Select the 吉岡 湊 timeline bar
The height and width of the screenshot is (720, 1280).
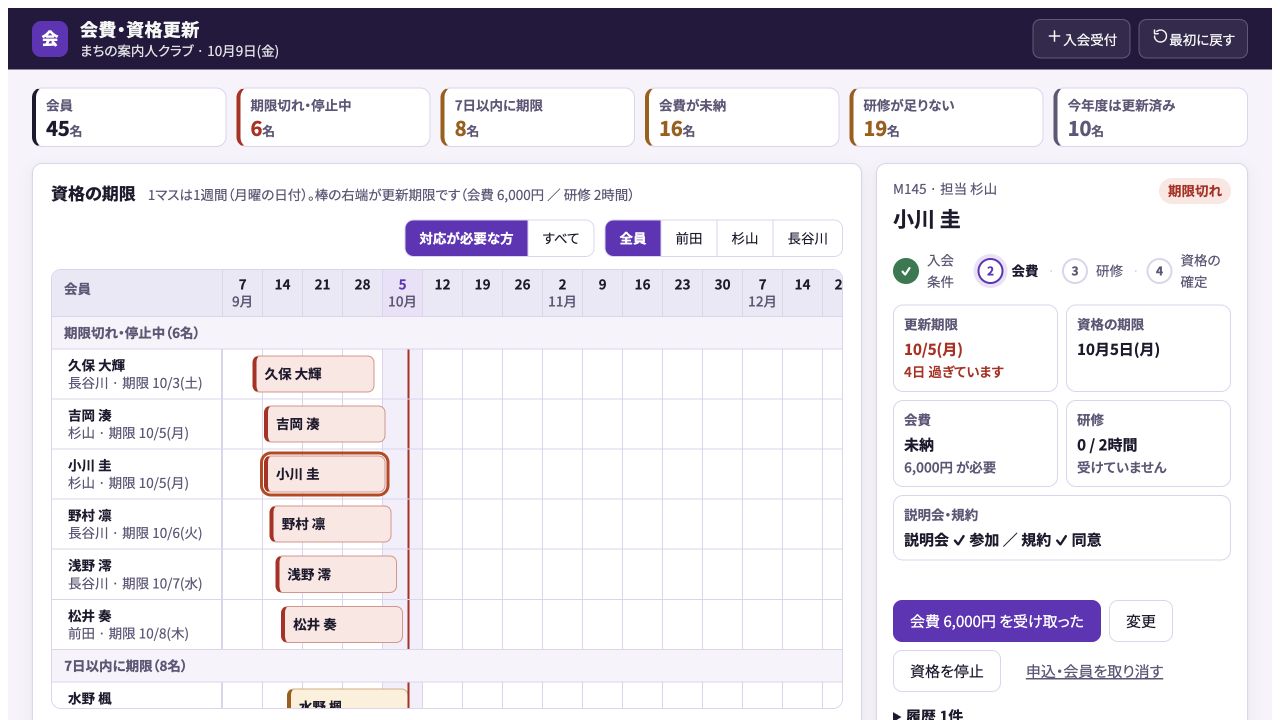[325, 424]
